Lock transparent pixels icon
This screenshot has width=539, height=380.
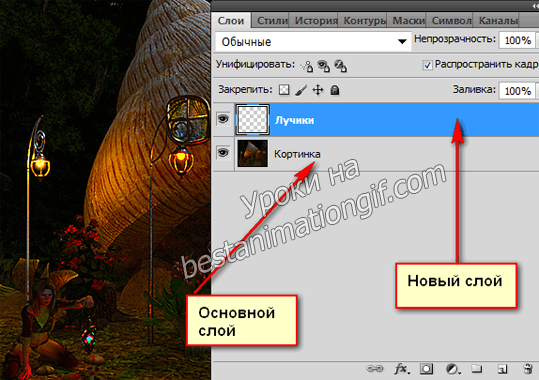(284, 90)
